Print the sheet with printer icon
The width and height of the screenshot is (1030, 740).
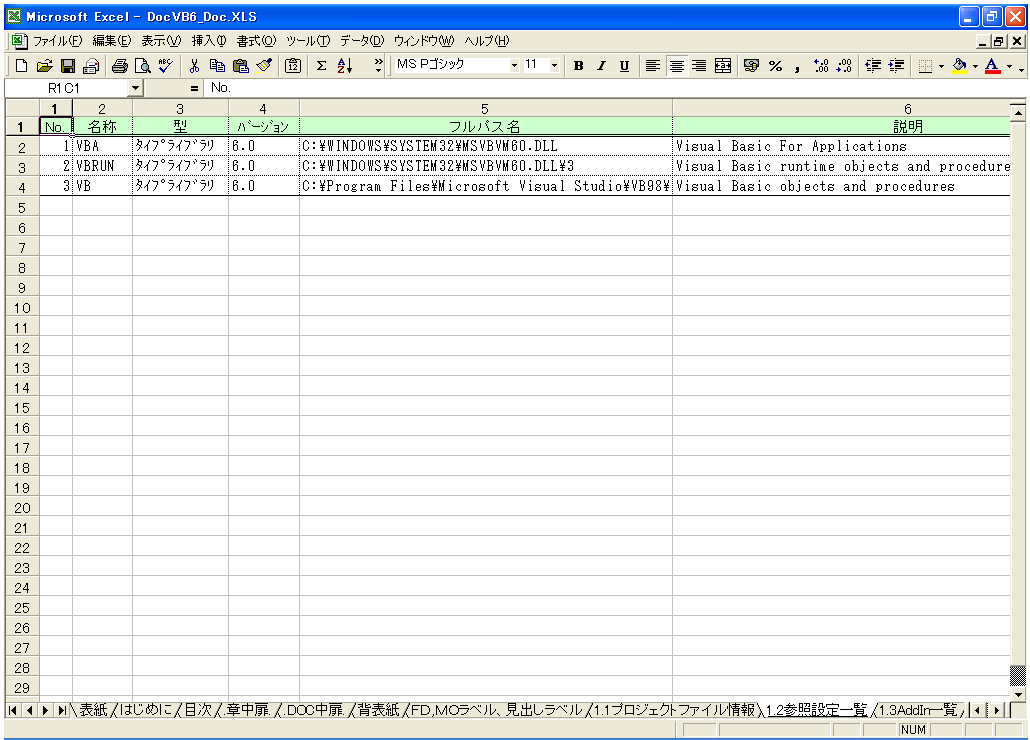pos(120,66)
